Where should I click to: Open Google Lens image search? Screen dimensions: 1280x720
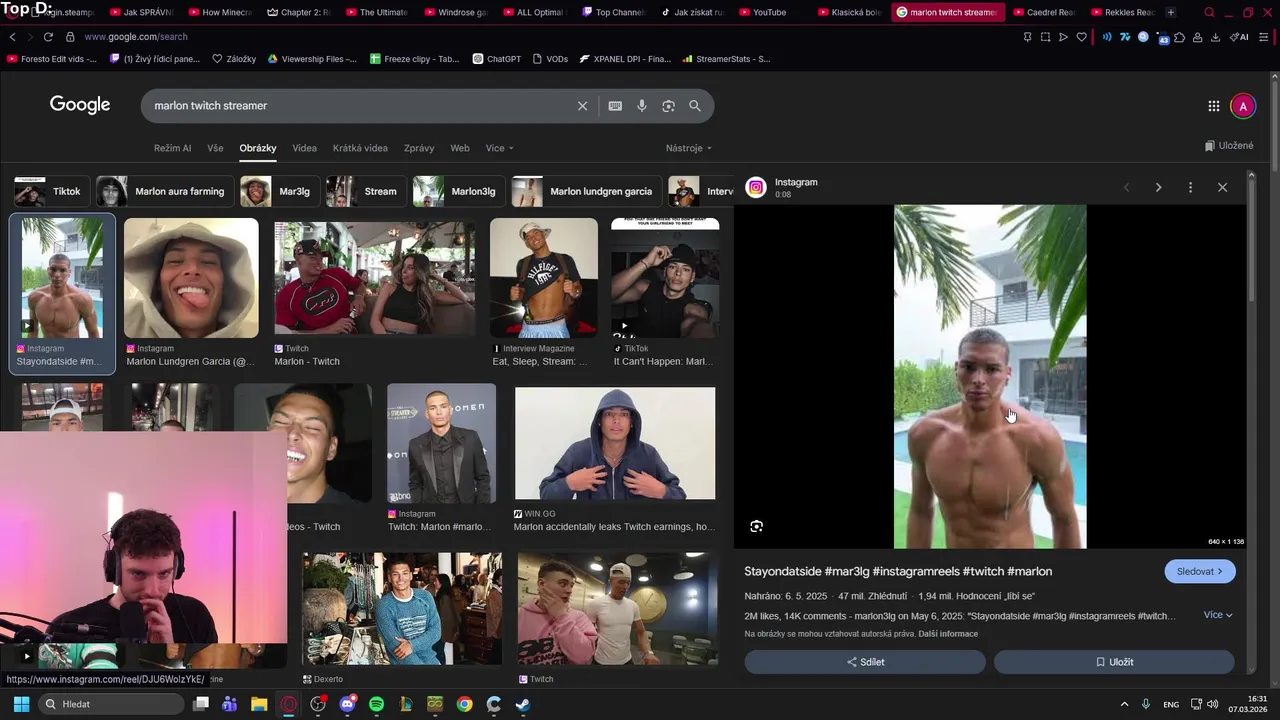(x=668, y=106)
